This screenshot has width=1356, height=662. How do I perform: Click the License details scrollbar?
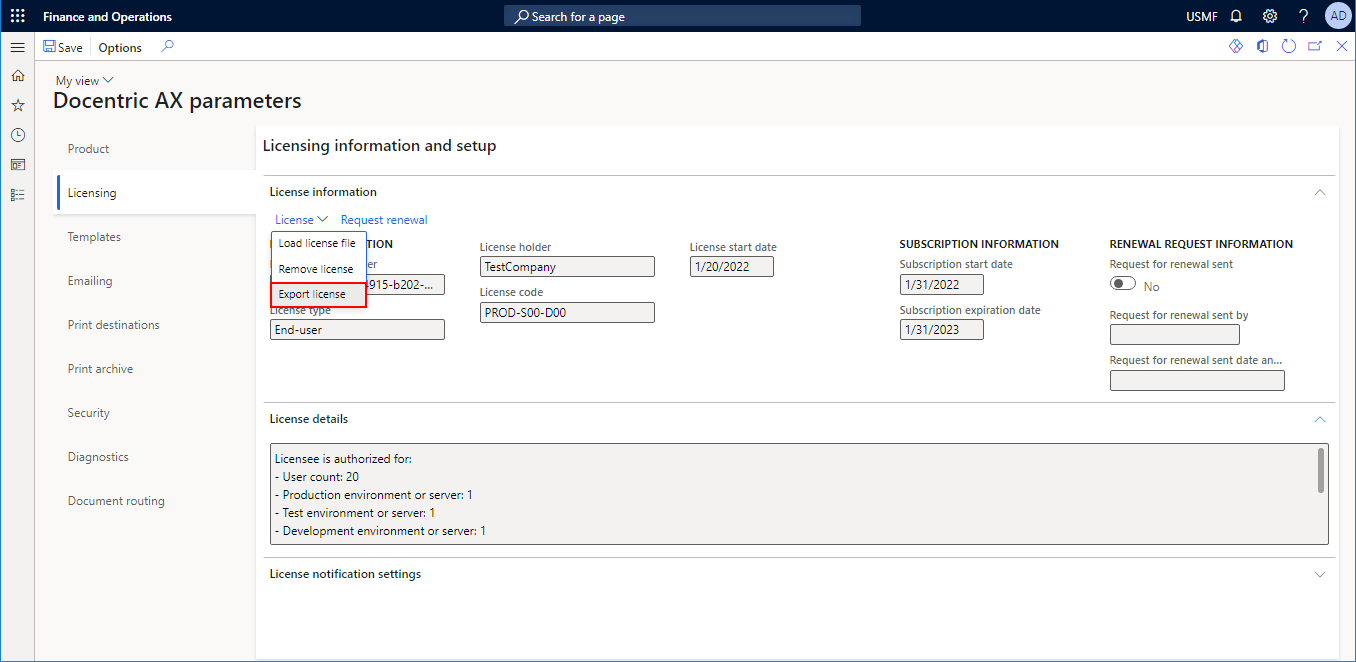(1321, 470)
